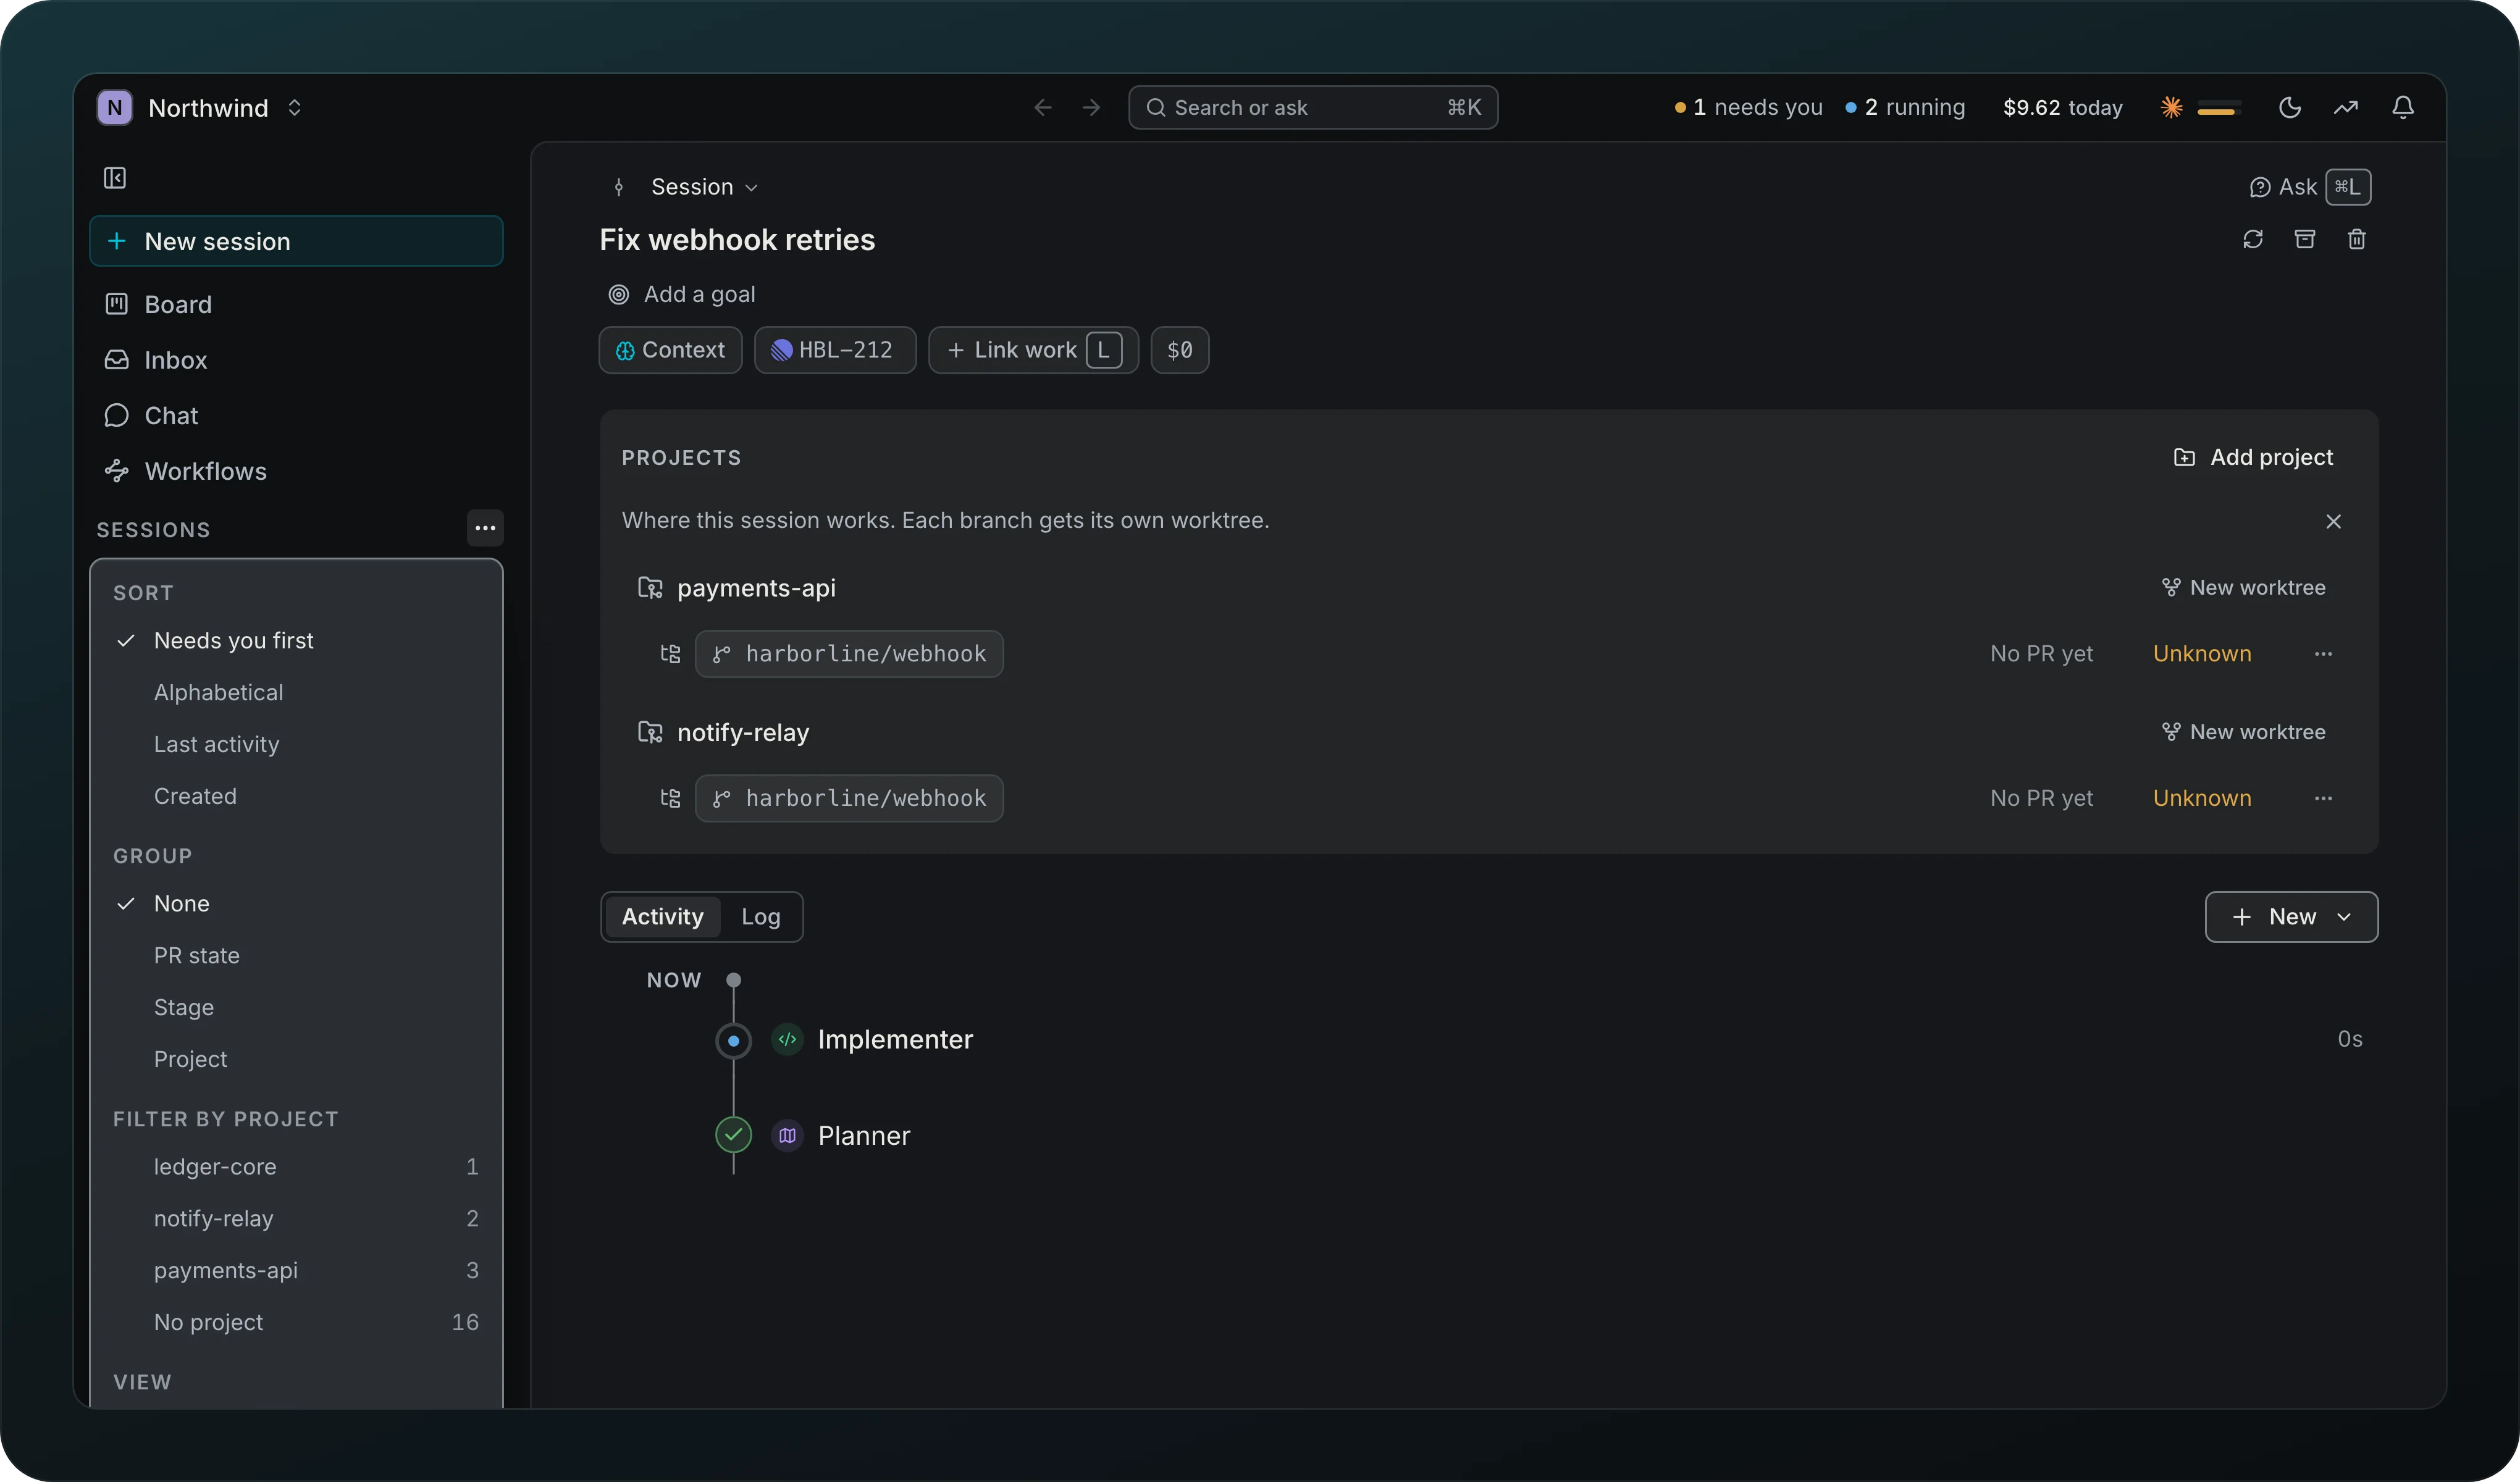Sort sessions Alphabetical
This screenshot has height=1482, width=2520.
coord(296,692)
